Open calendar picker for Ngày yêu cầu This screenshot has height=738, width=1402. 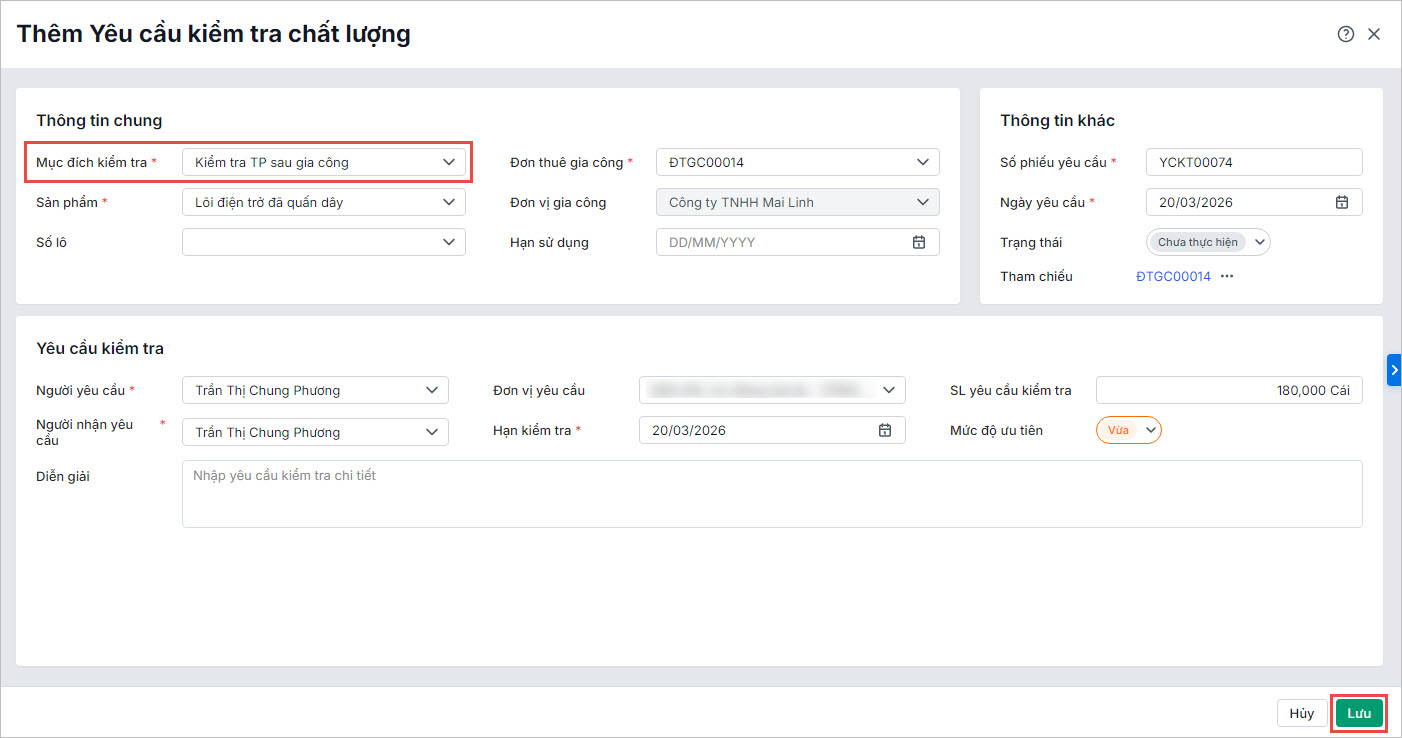click(x=1342, y=202)
